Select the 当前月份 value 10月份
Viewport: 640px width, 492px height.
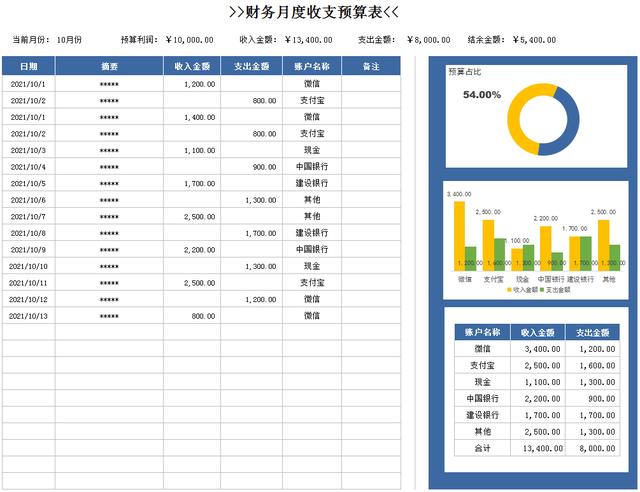(69, 40)
